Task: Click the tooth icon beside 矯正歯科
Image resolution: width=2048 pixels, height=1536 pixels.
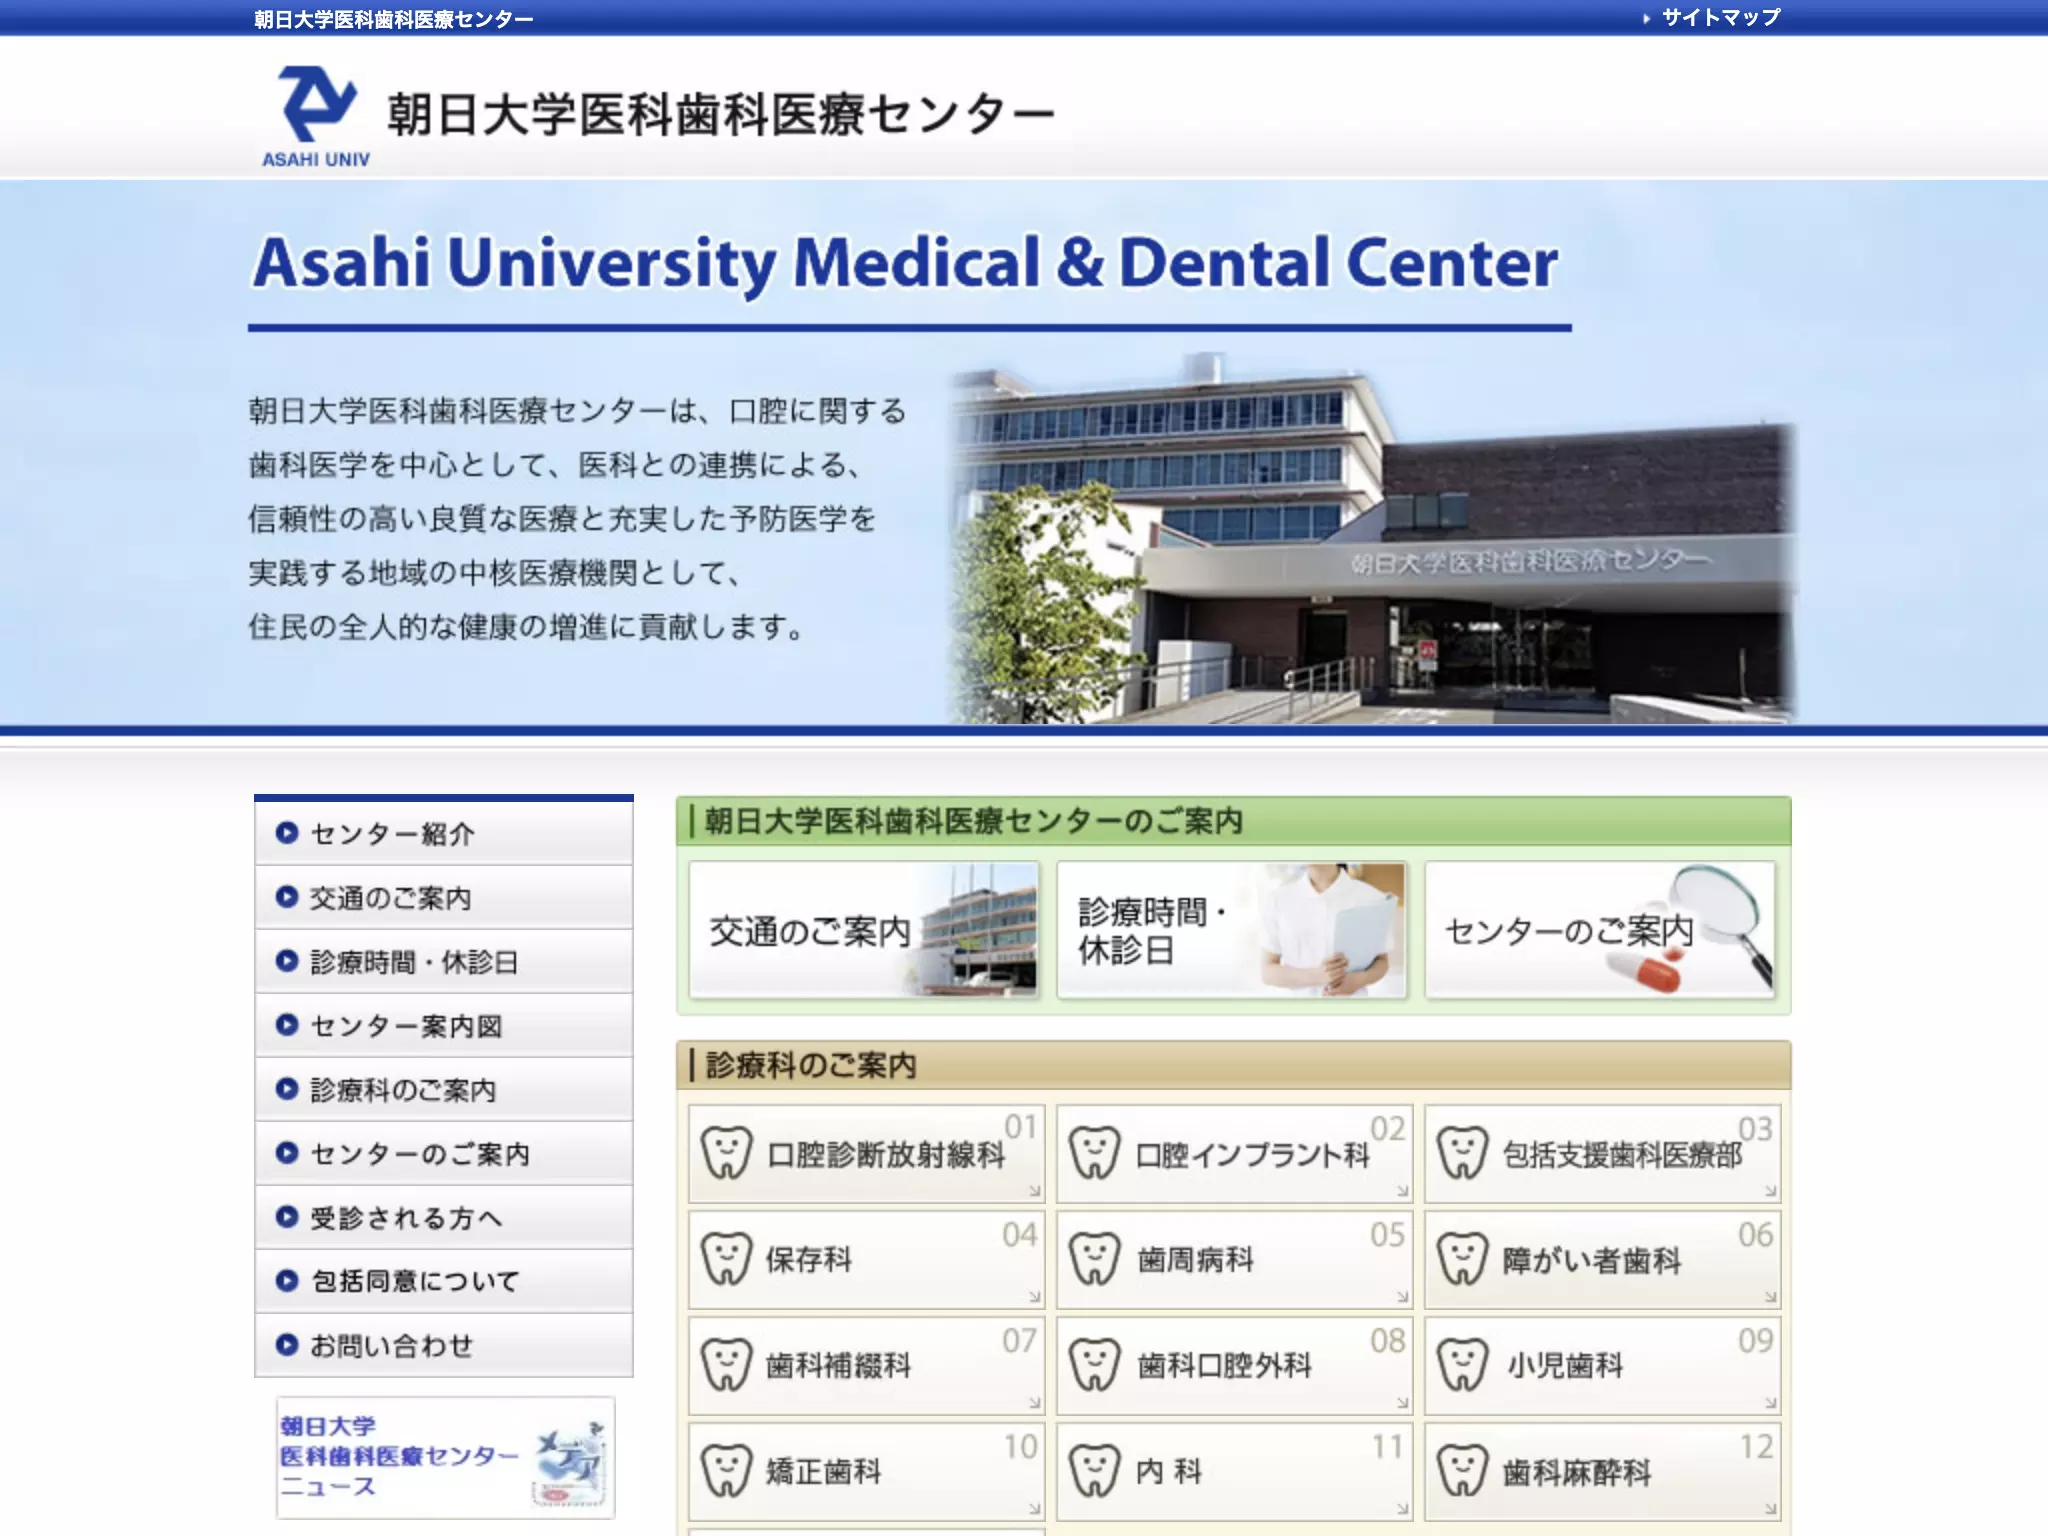Action: [726, 1471]
